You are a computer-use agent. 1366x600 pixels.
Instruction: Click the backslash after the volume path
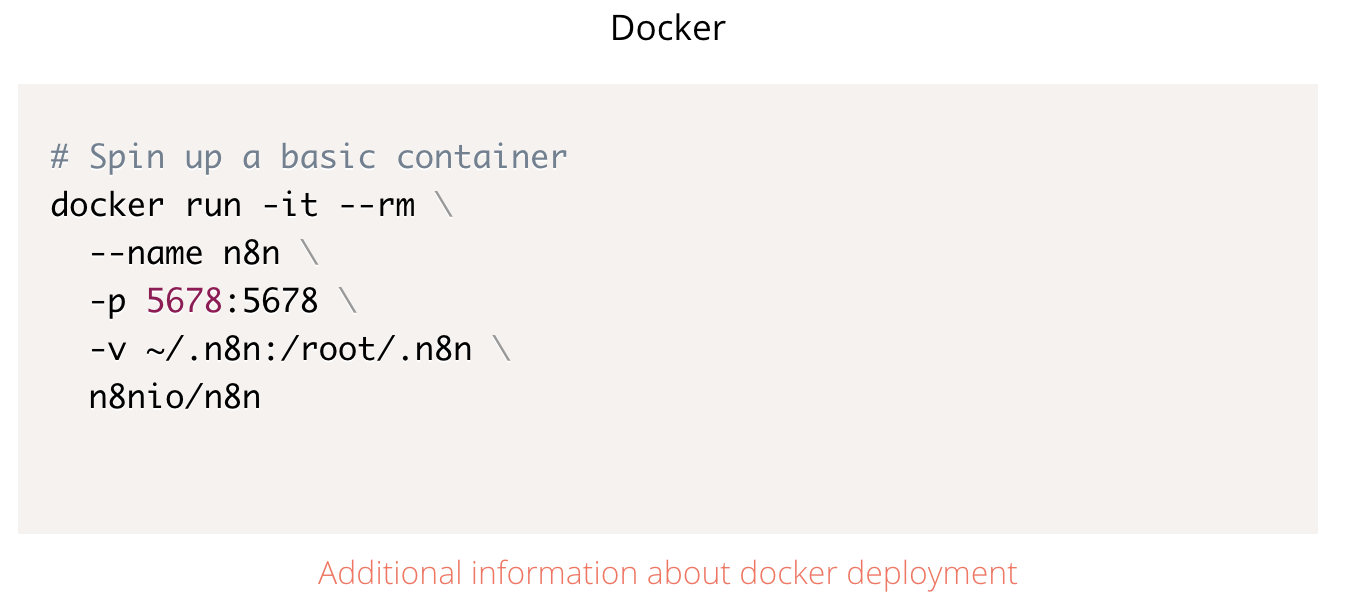[501, 349]
